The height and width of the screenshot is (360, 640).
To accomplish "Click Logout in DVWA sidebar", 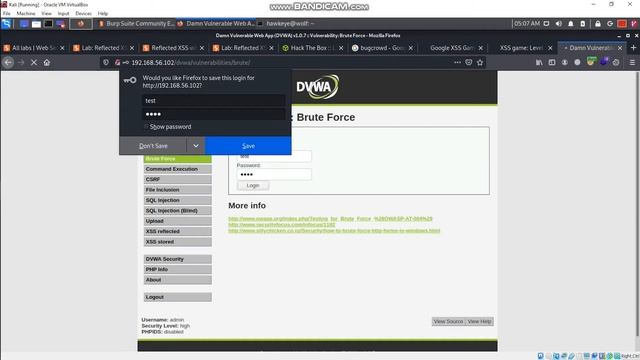I will click(178, 297).
